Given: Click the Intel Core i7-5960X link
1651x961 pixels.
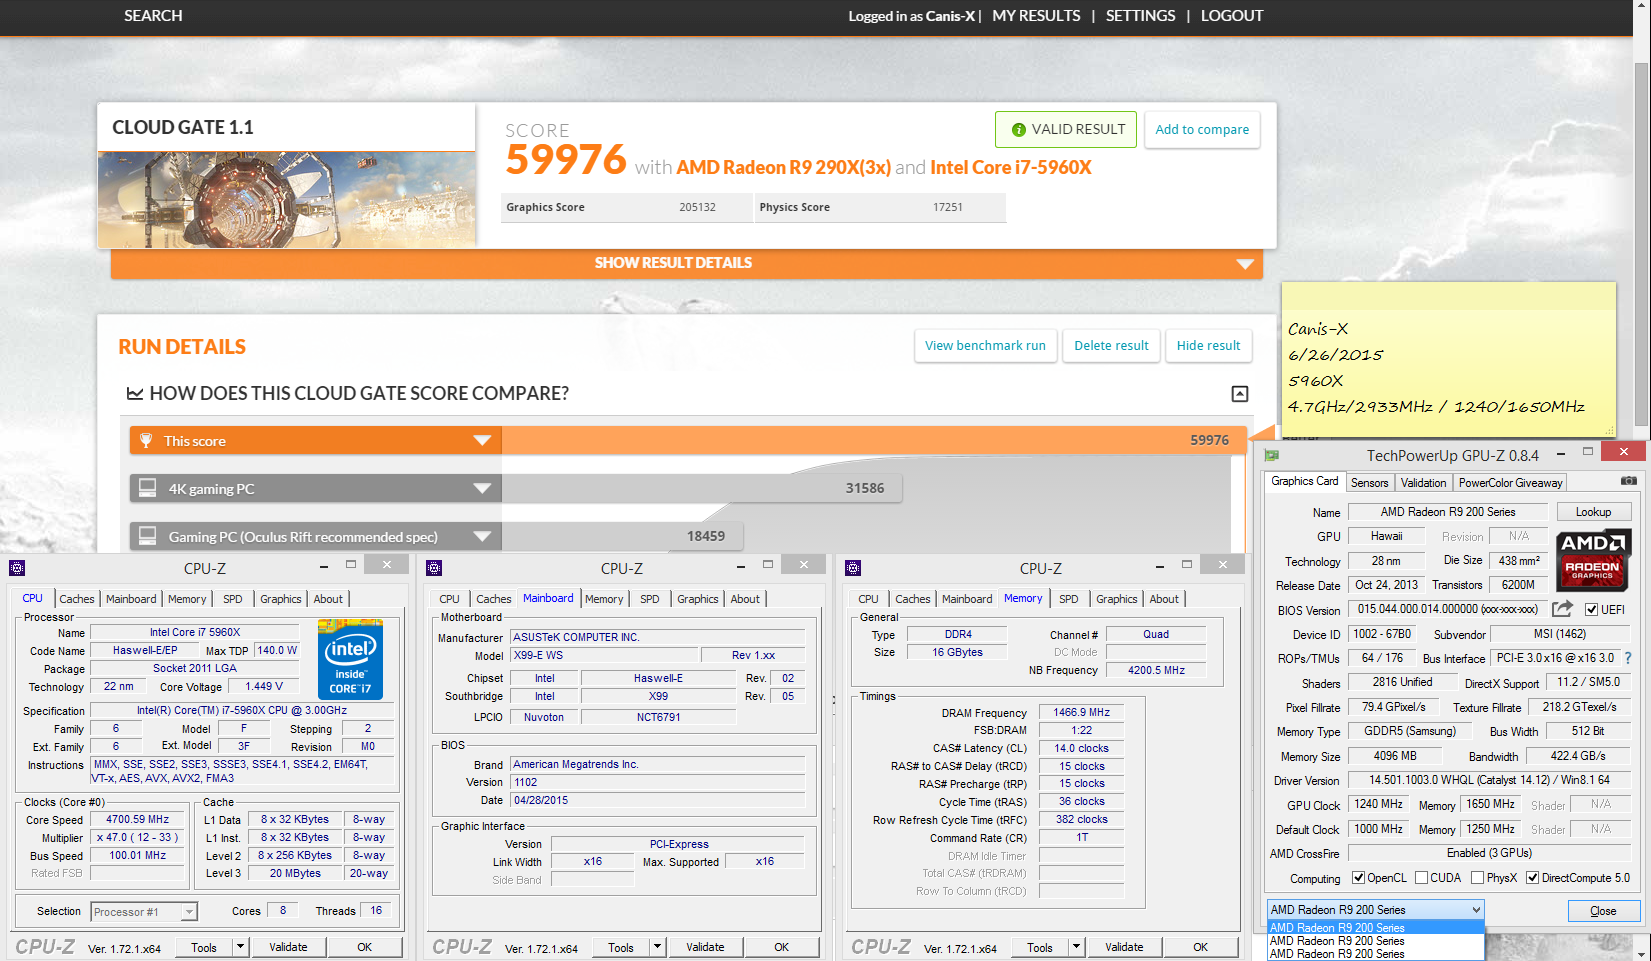Looking at the screenshot, I should point(1010,168).
